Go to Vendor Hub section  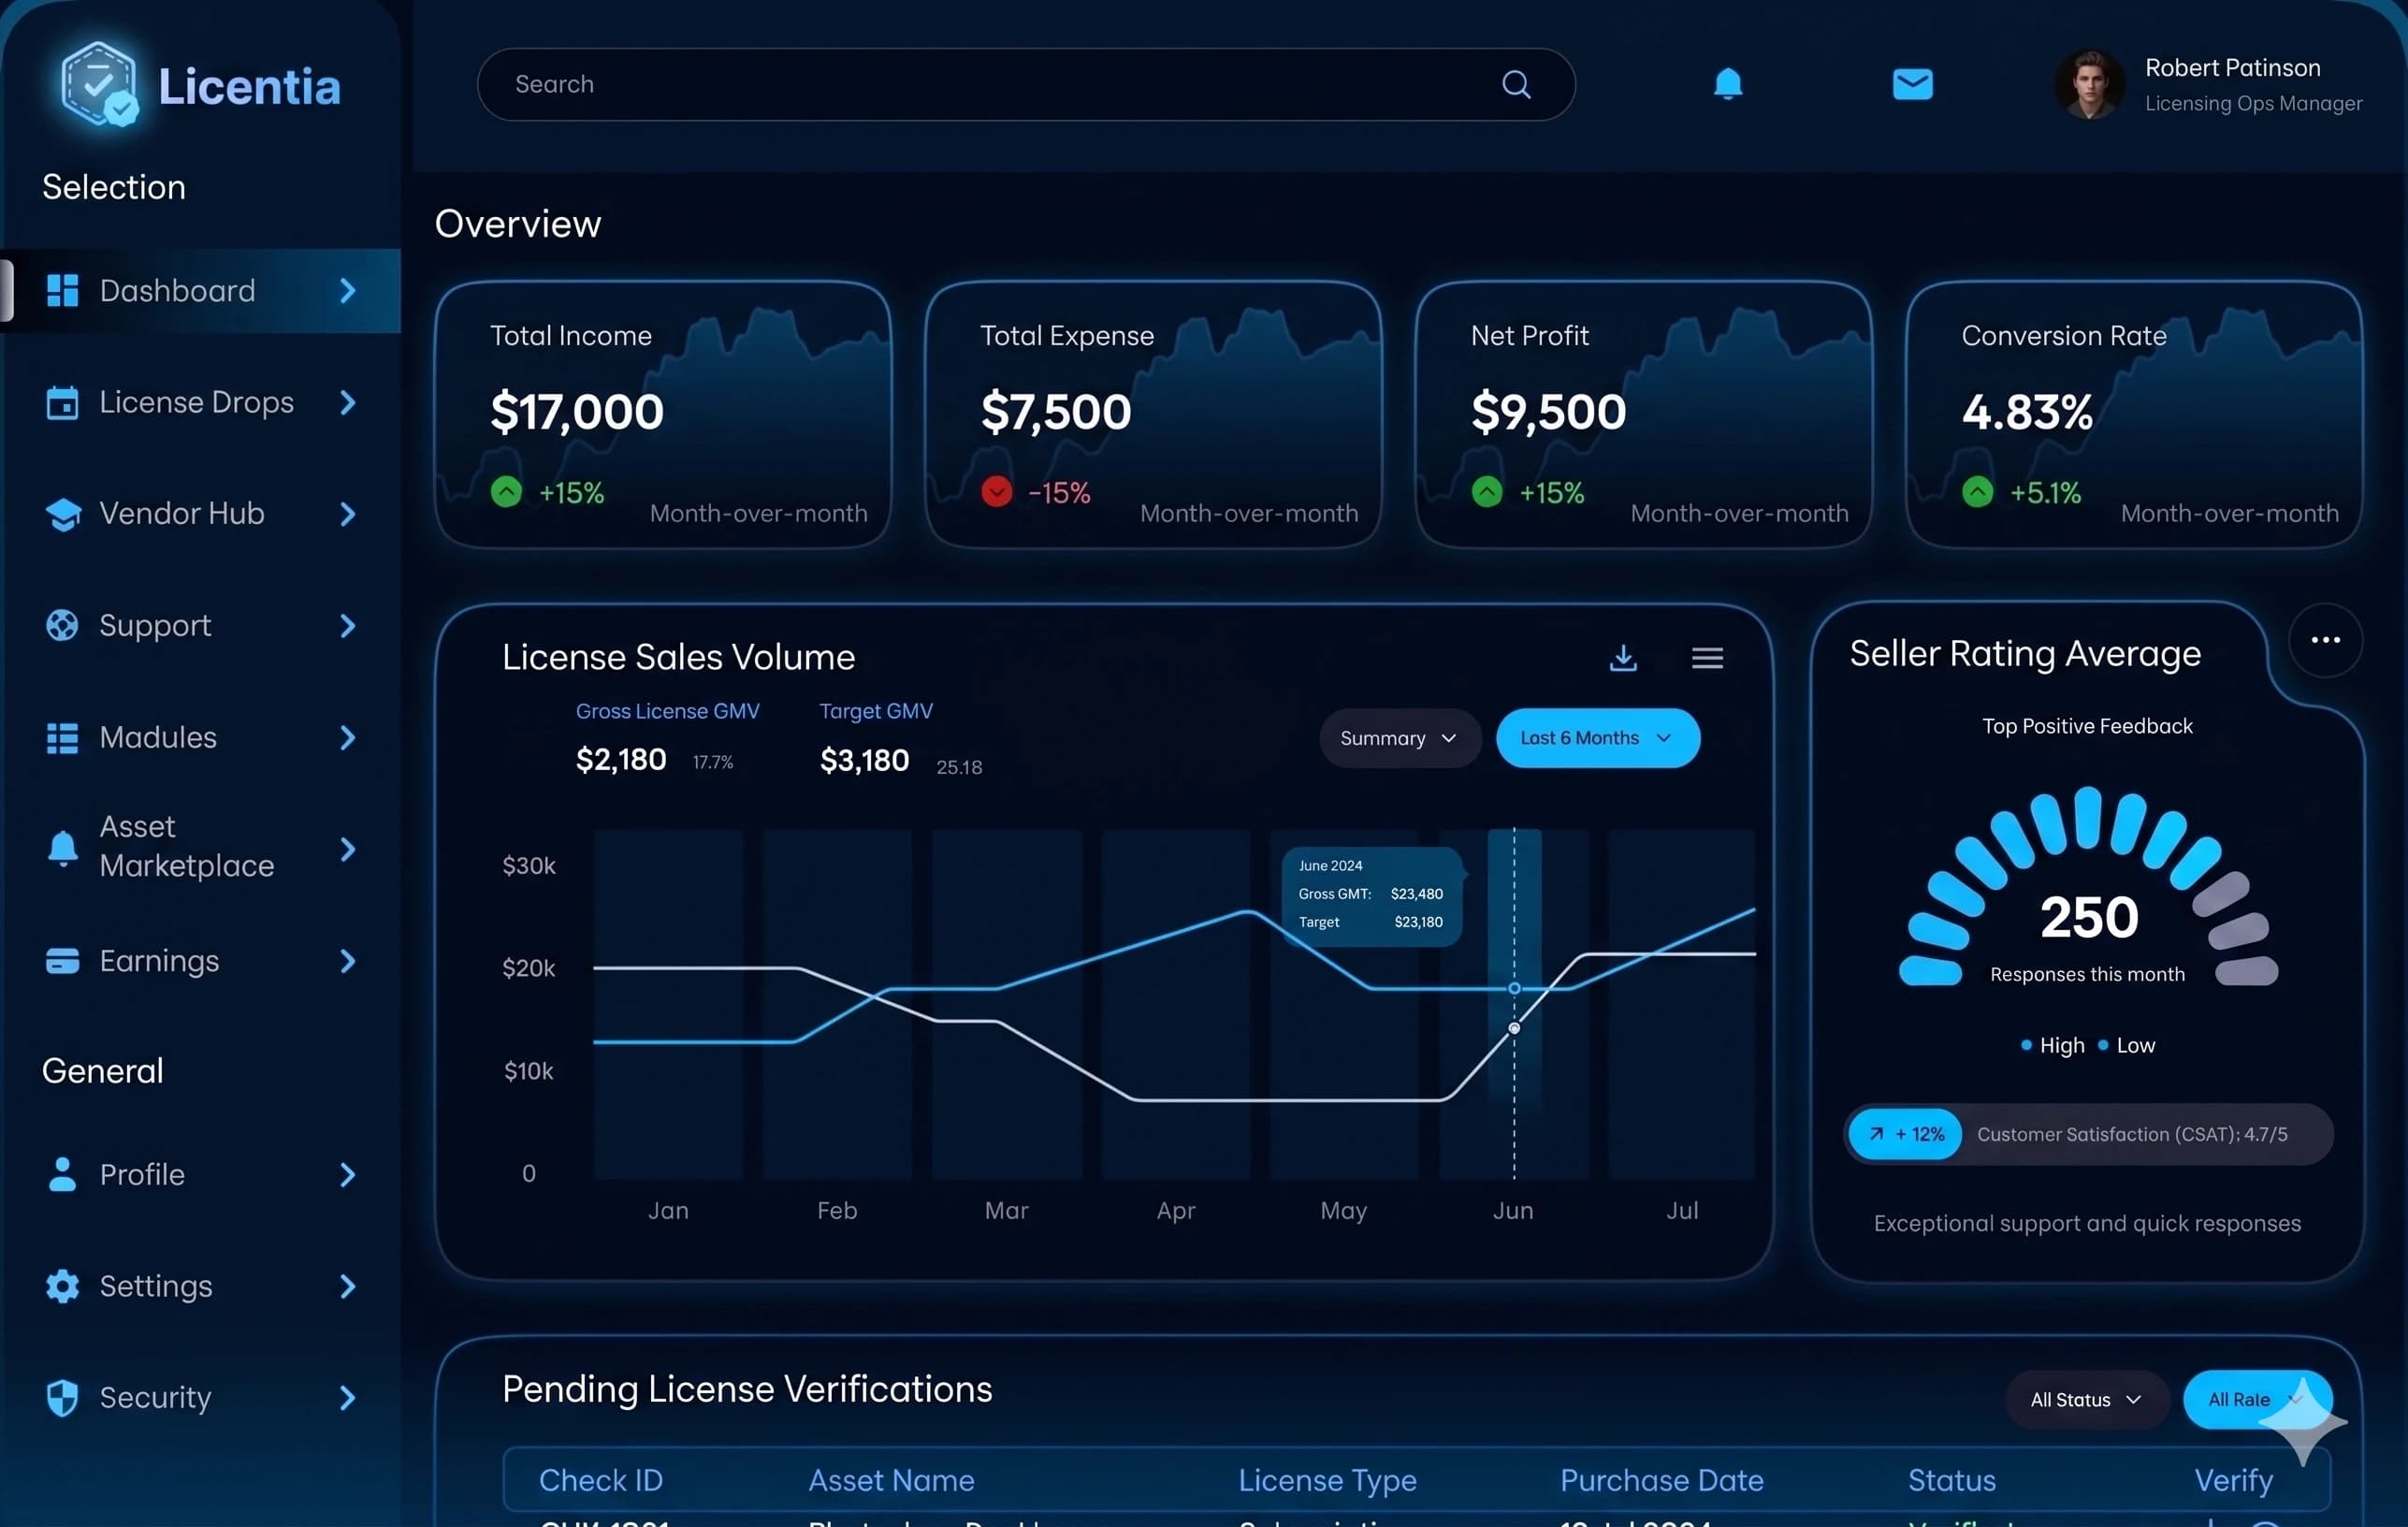point(200,514)
